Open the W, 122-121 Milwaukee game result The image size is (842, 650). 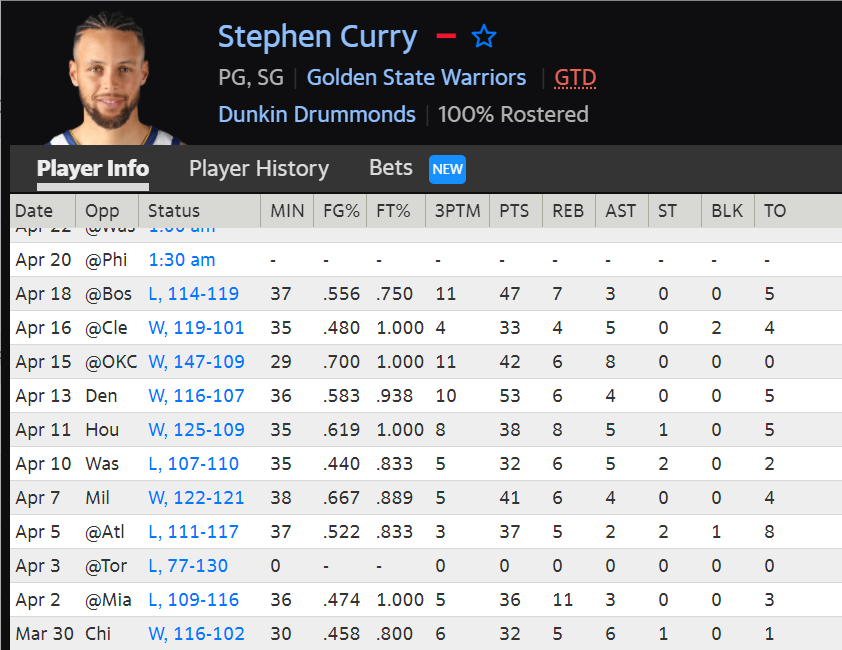(196, 498)
